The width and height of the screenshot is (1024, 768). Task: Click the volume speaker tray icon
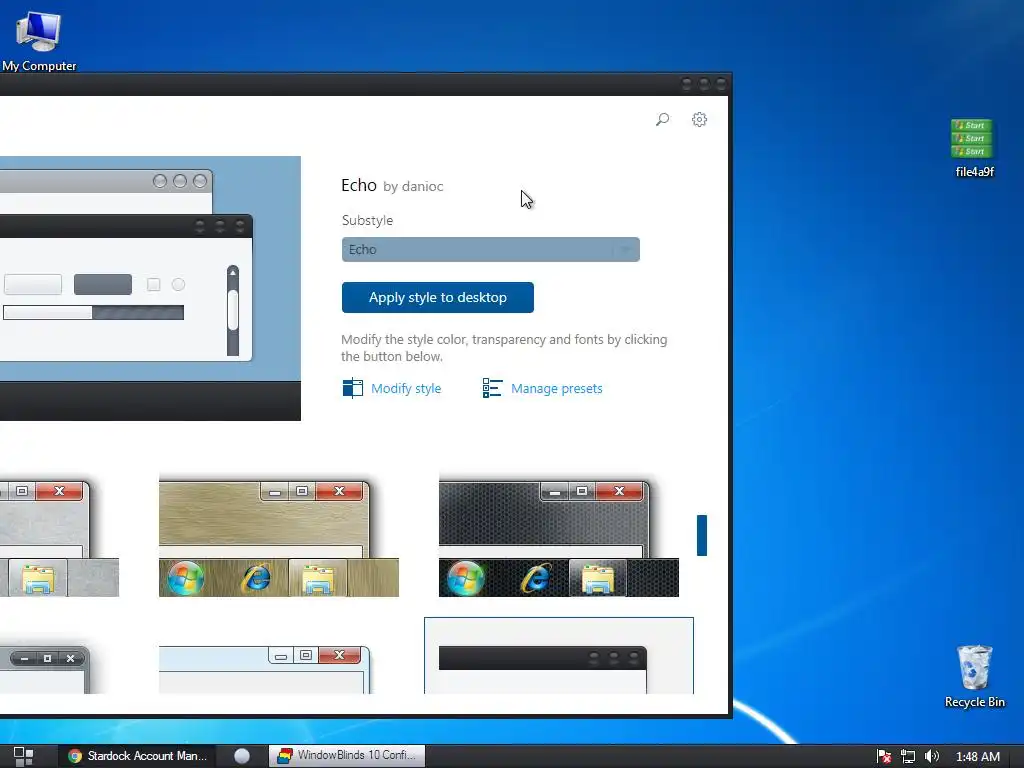[932, 756]
